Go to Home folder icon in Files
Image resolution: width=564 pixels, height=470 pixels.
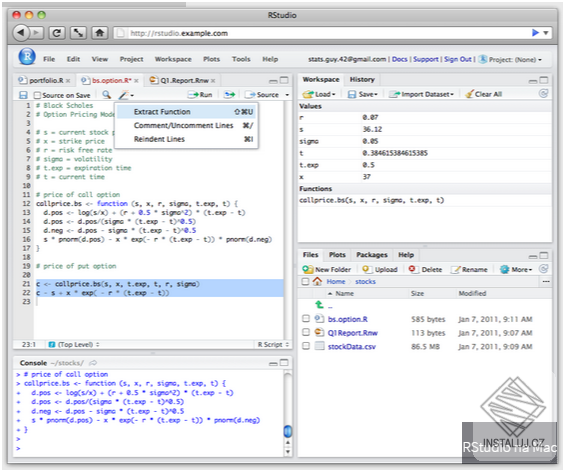tap(317, 281)
